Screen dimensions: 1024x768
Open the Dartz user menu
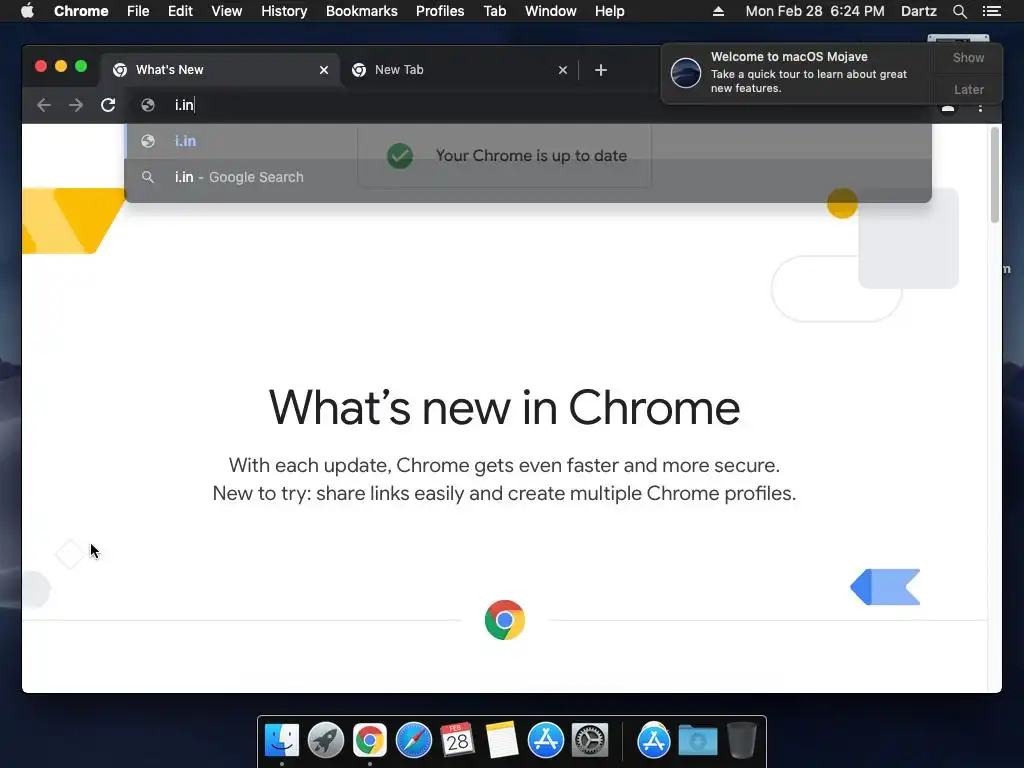pyautogui.click(x=919, y=11)
